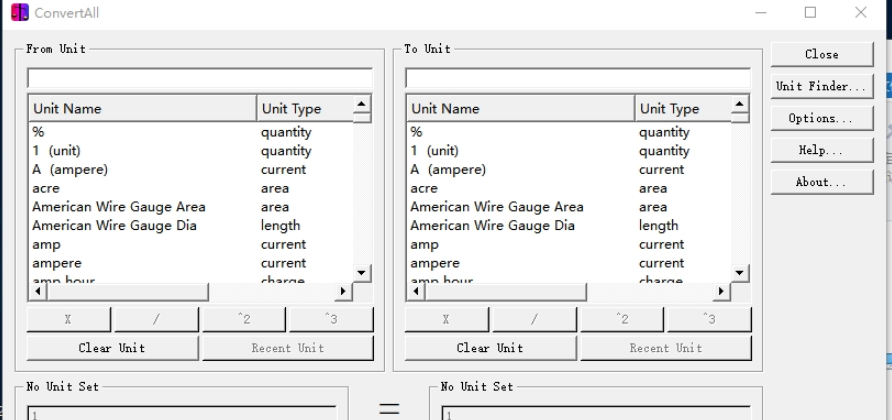Clear Unit in the To Unit panel
The image size is (892, 420).
pos(490,348)
